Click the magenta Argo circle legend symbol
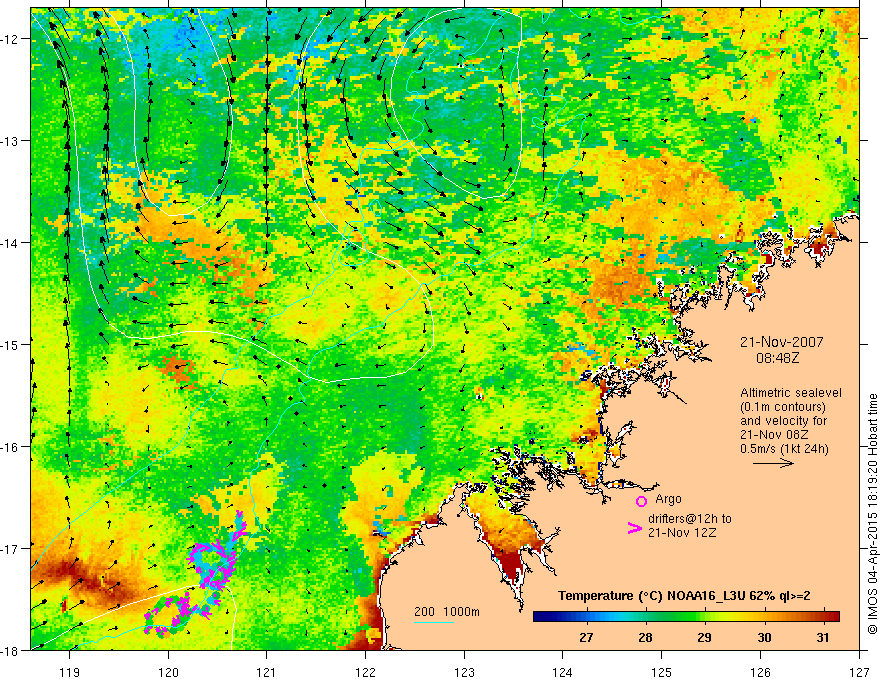880x680 pixels. pyautogui.click(x=641, y=501)
